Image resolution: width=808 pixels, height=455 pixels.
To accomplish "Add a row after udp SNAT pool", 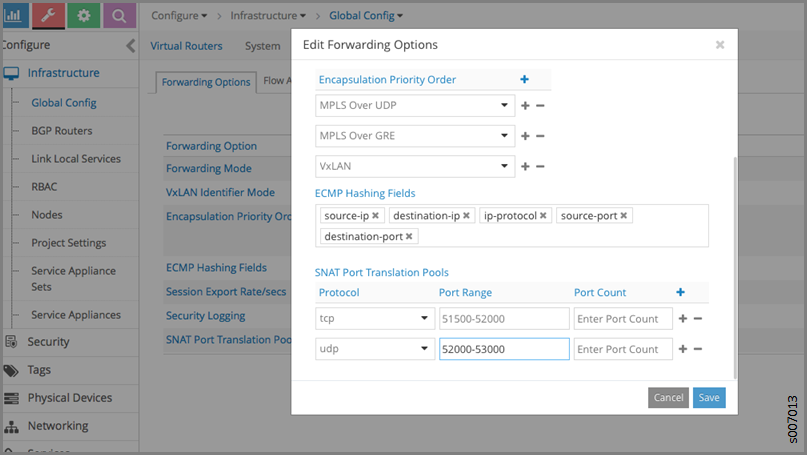I will point(682,349).
